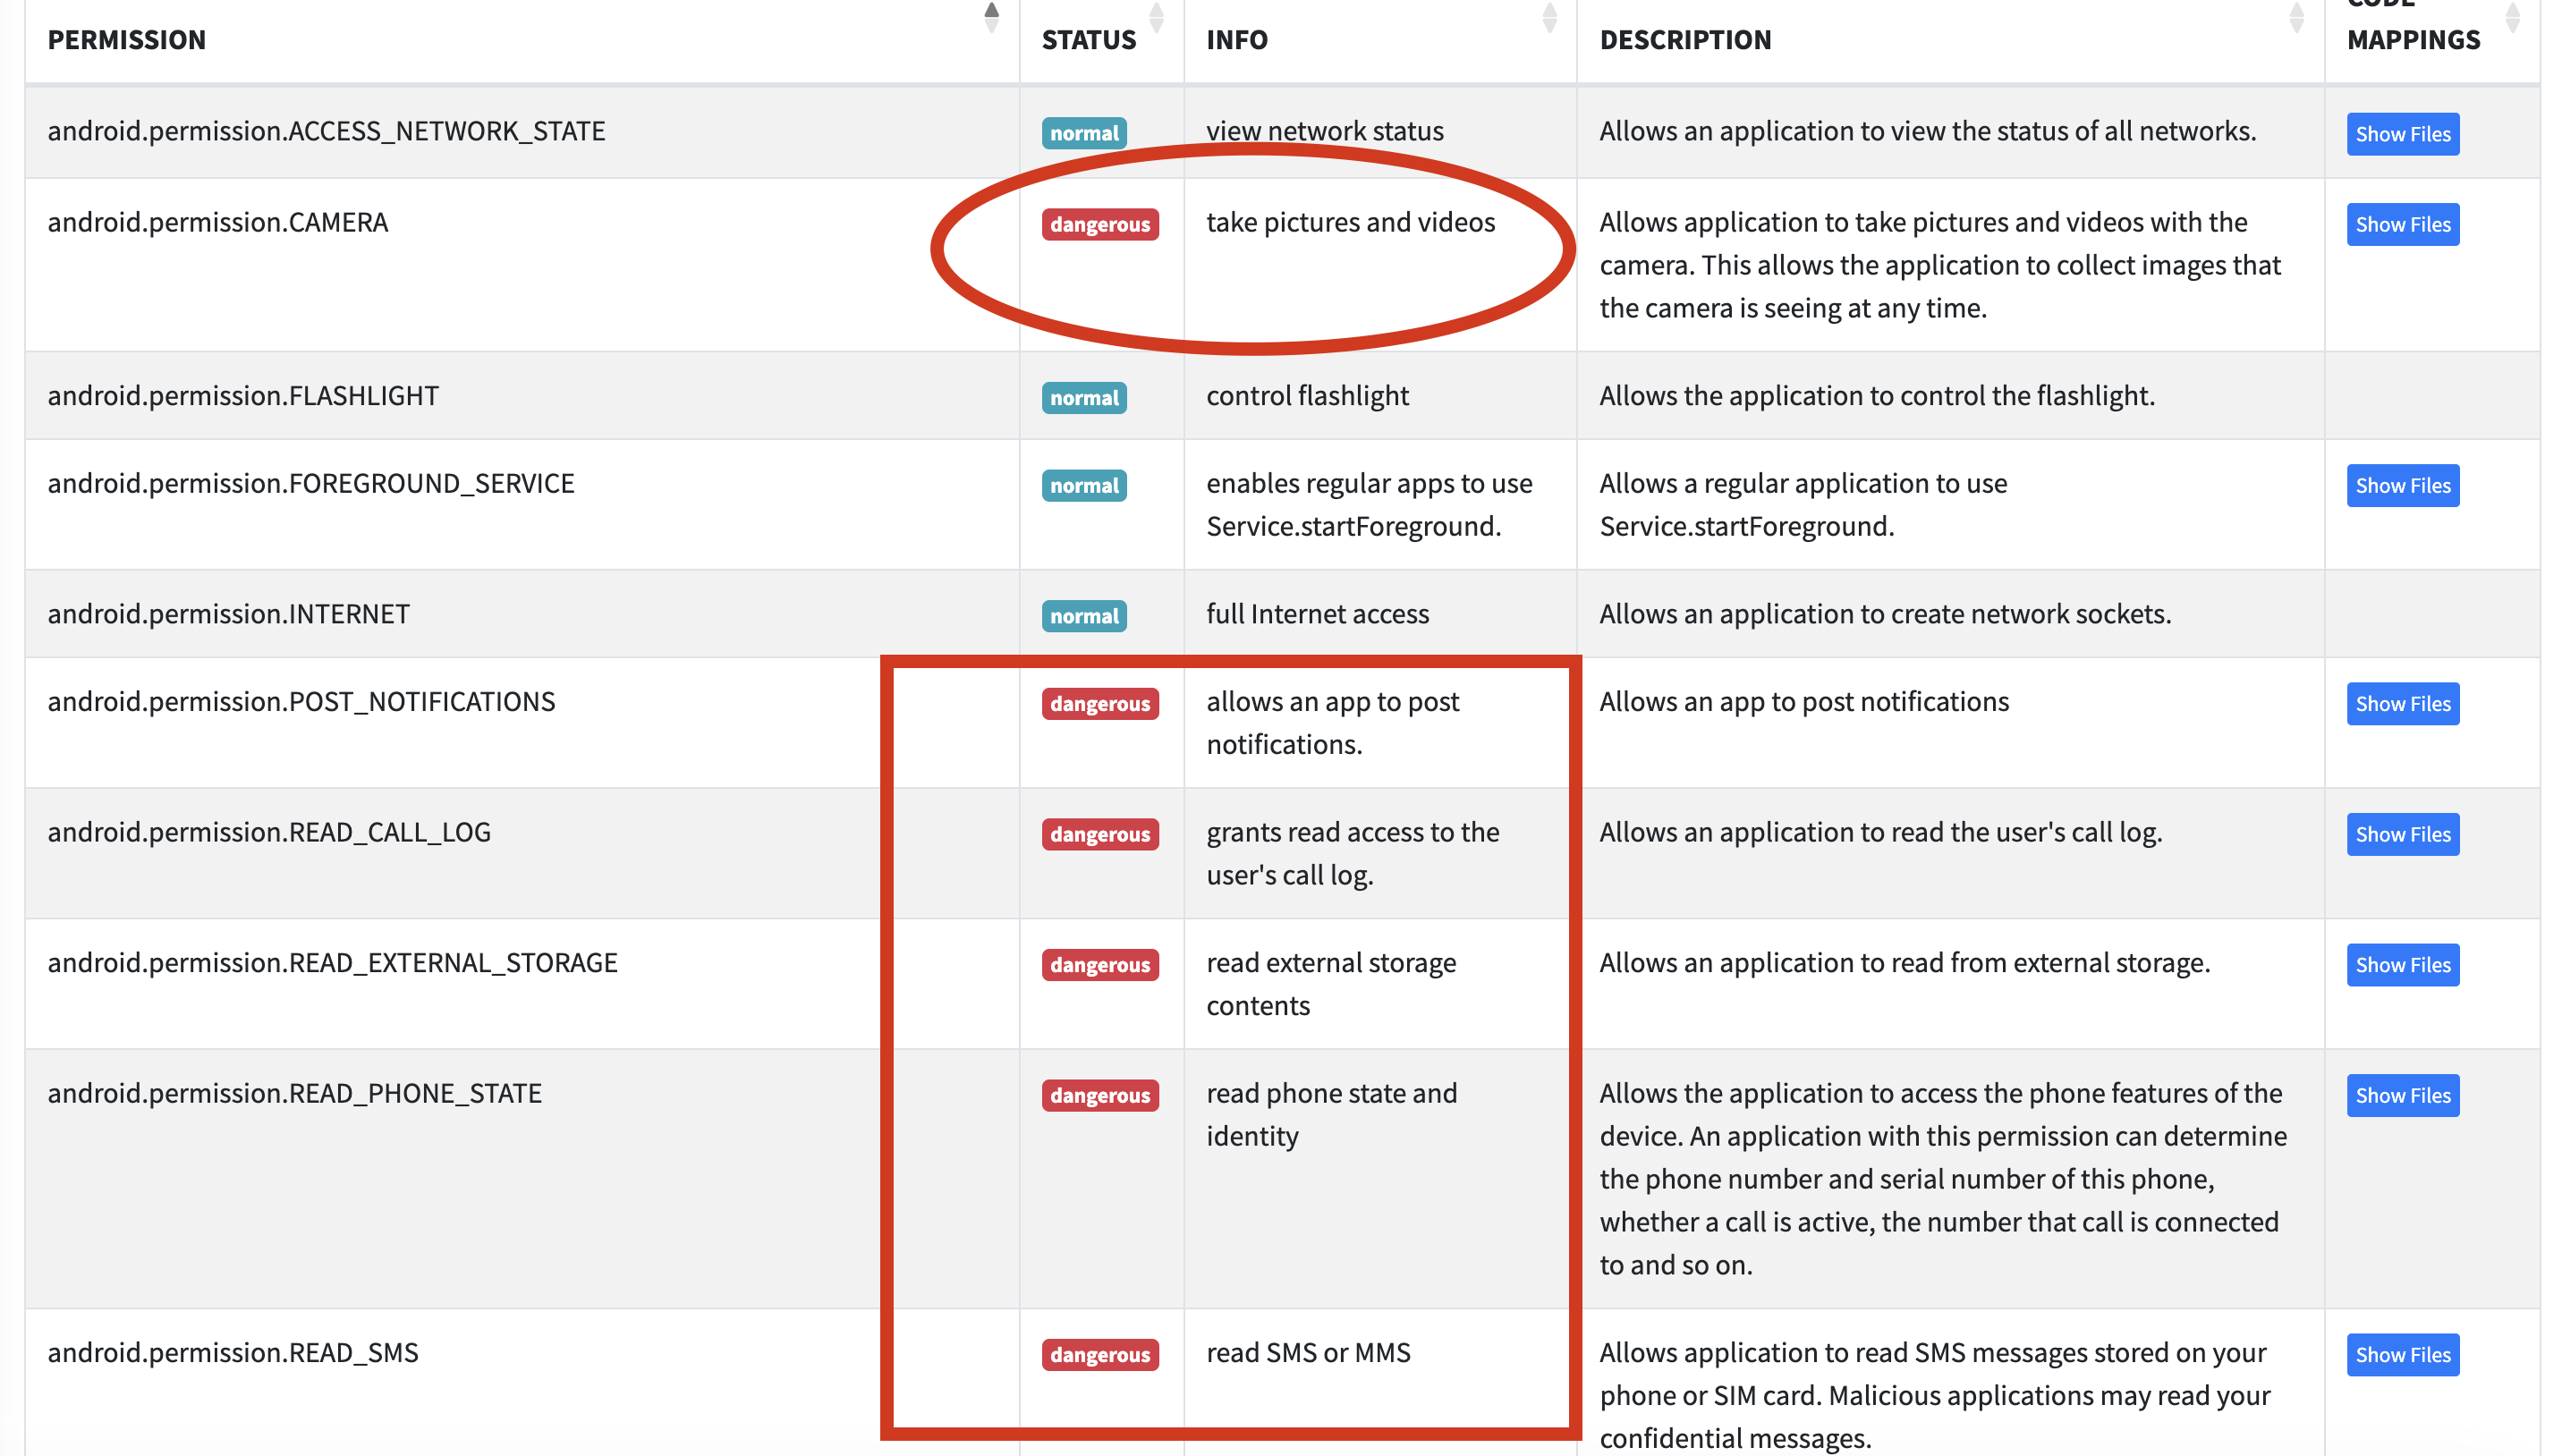
Task: Click the DESCRIPTION column sort icon
Action: [2296, 18]
